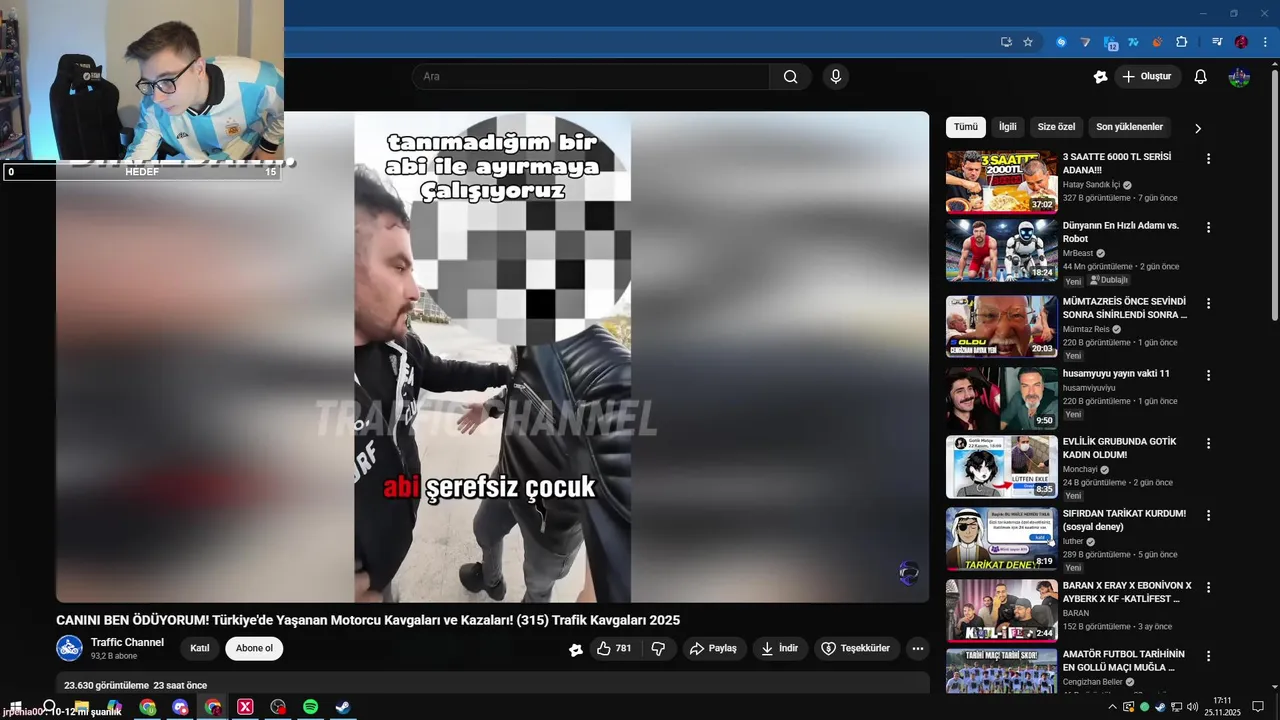Open the media controls icon in Chrome toolbar
This screenshot has width=1280, height=720.
point(1217,42)
